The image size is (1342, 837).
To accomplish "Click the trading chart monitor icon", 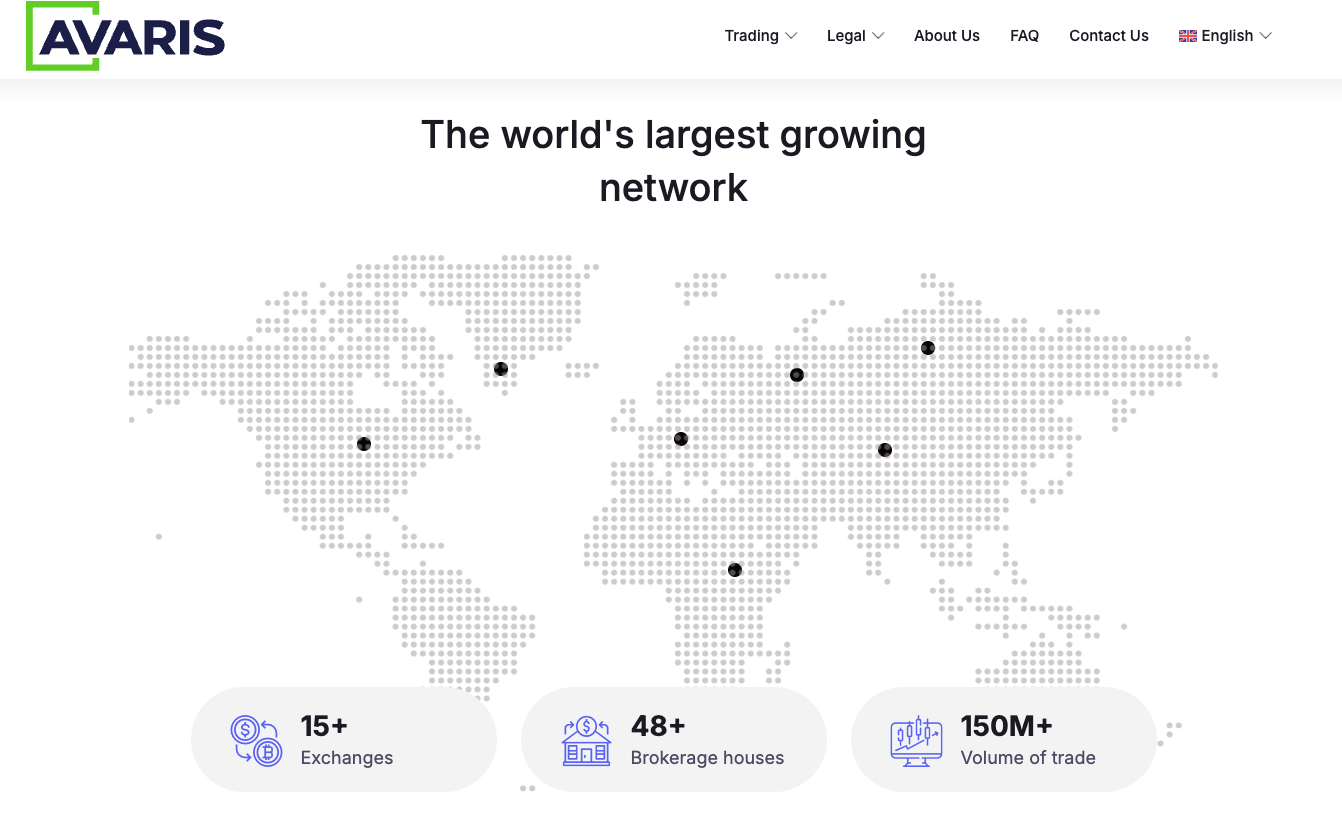I will coord(916,741).
